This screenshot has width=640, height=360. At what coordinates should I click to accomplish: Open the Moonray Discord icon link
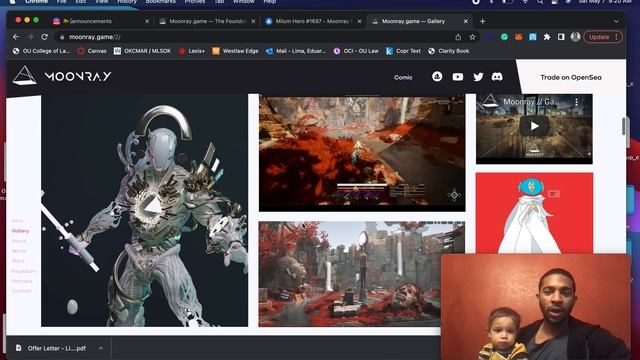pyautogui.click(x=497, y=77)
